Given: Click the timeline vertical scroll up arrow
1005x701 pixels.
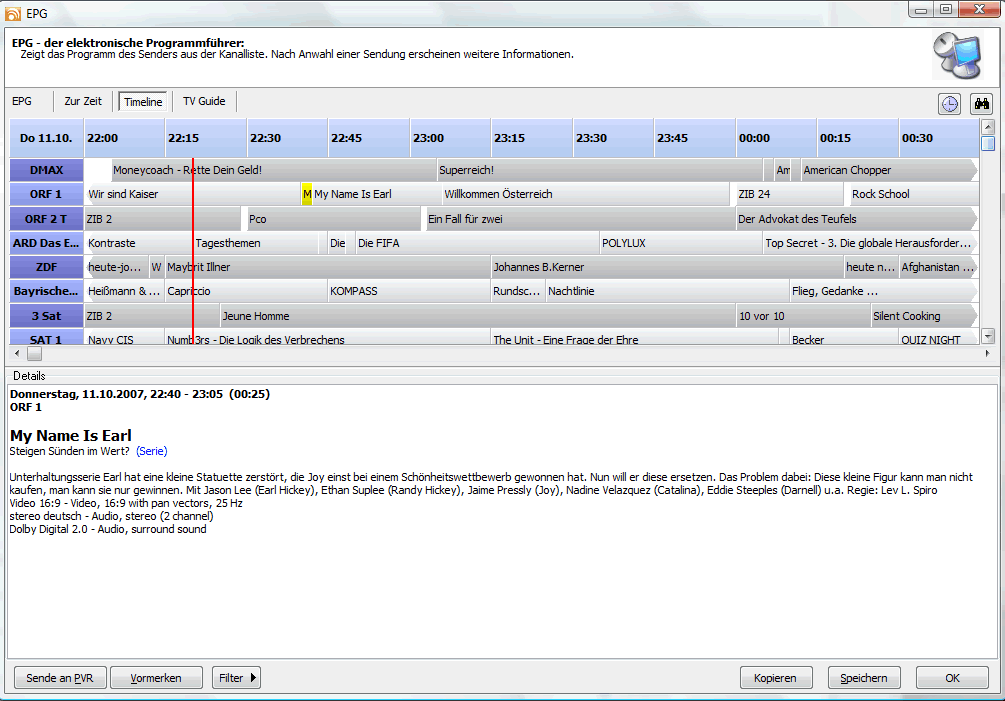Looking at the screenshot, I should [988, 126].
